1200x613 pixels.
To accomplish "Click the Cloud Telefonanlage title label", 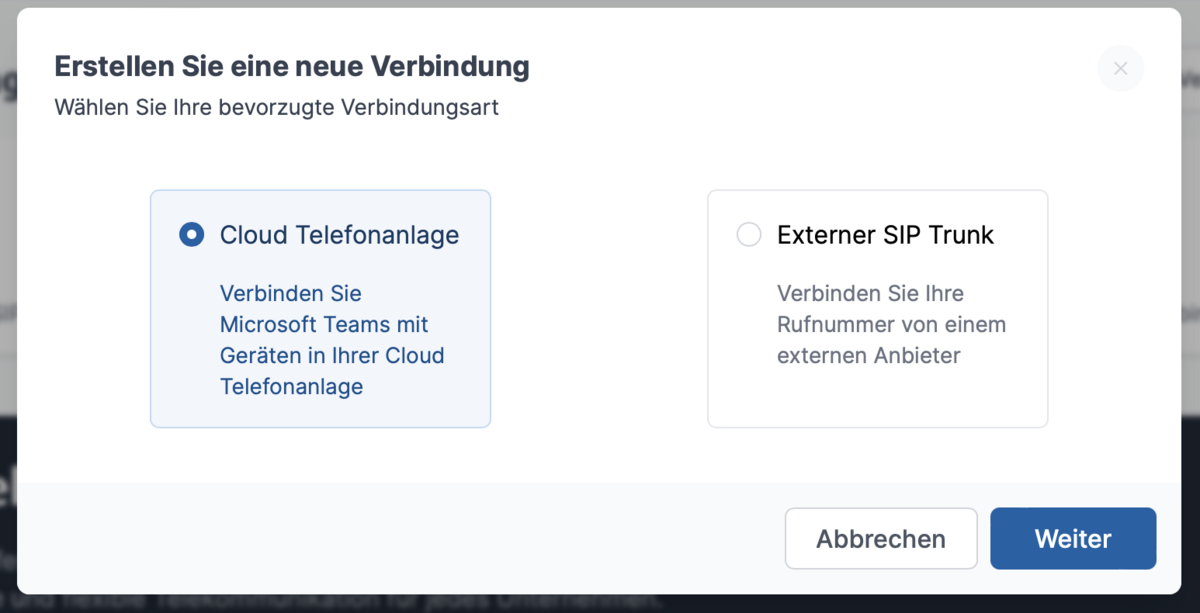I will (339, 235).
